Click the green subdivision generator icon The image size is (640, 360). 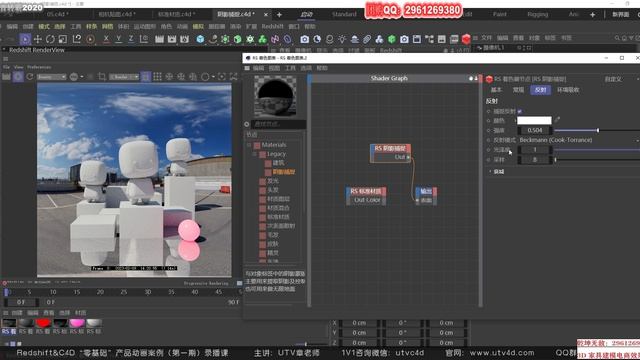click(x=225, y=39)
